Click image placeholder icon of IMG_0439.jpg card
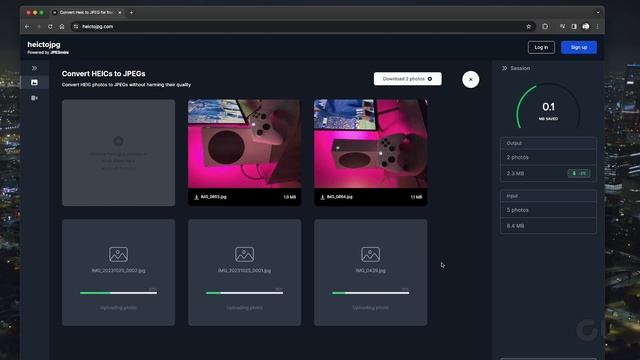Image resolution: width=640 pixels, height=360 pixels. [x=371, y=254]
